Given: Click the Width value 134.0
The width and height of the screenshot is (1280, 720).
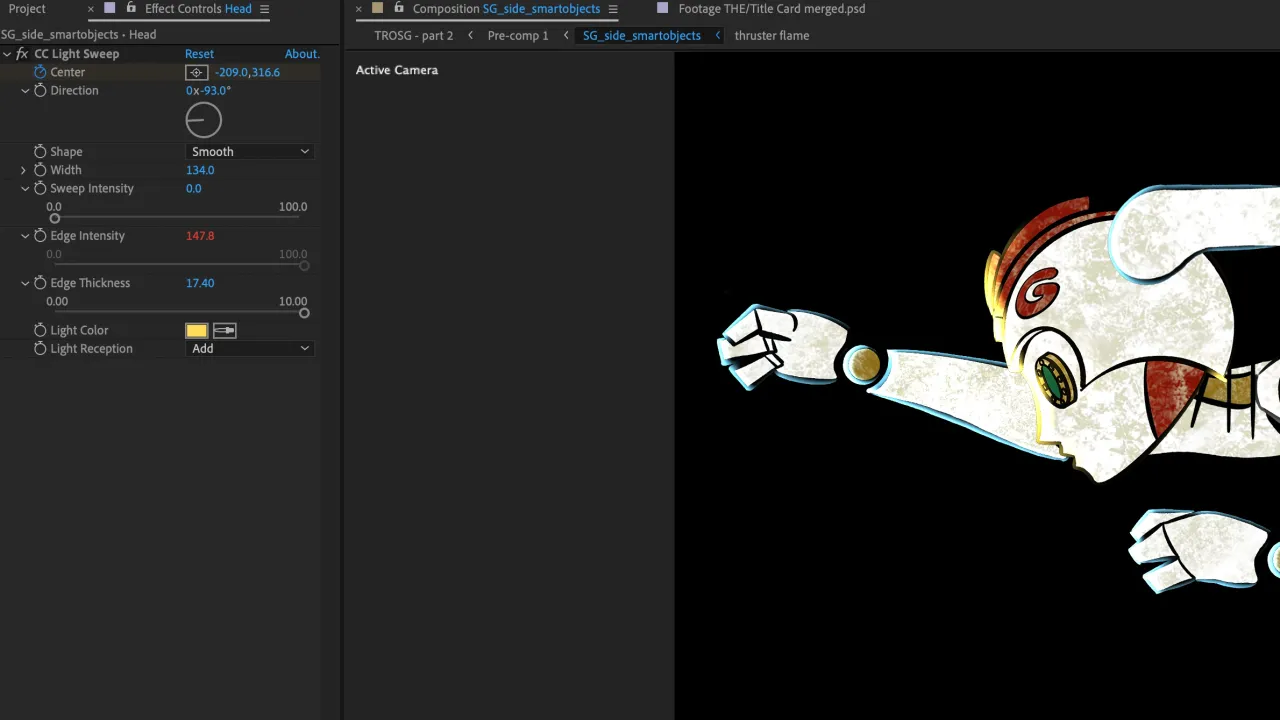Looking at the screenshot, I should [200, 170].
